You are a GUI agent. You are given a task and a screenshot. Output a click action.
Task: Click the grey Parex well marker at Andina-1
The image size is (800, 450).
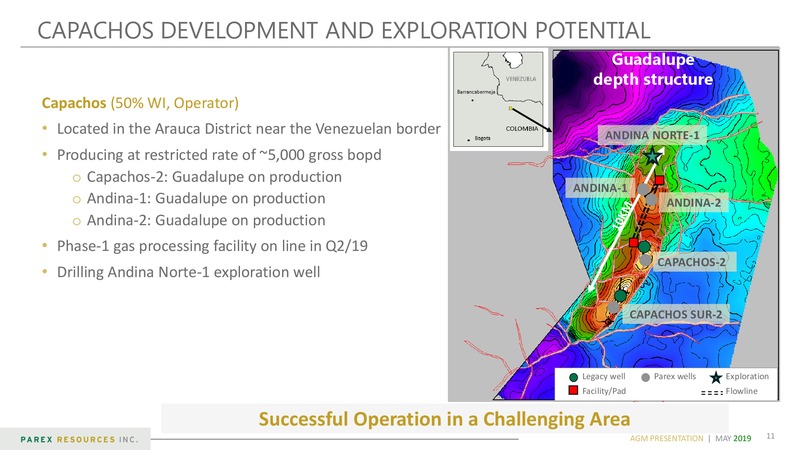click(x=643, y=189)
